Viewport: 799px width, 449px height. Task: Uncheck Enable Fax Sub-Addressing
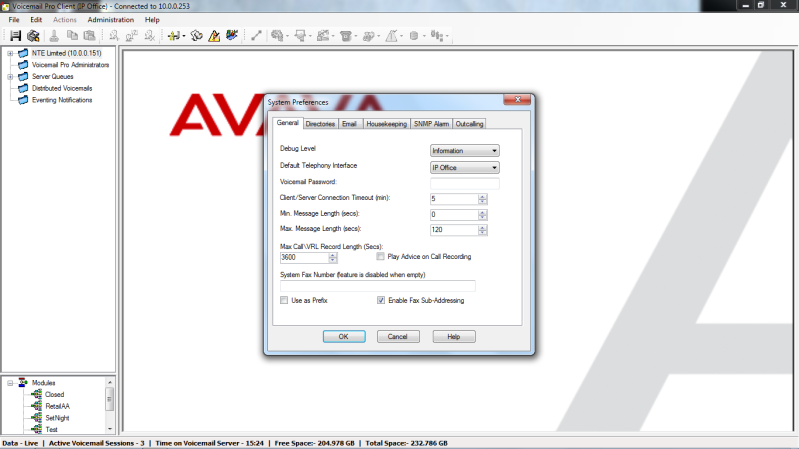[381, 300]
